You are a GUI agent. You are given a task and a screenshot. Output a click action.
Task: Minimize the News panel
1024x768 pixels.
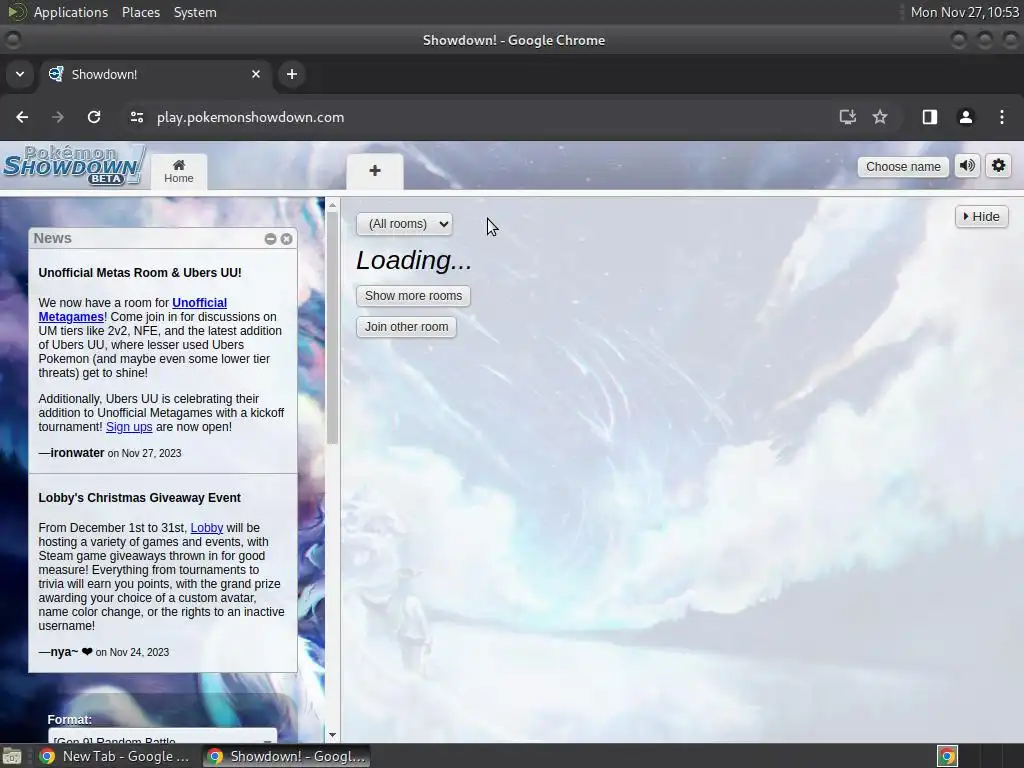pos(270,239)
